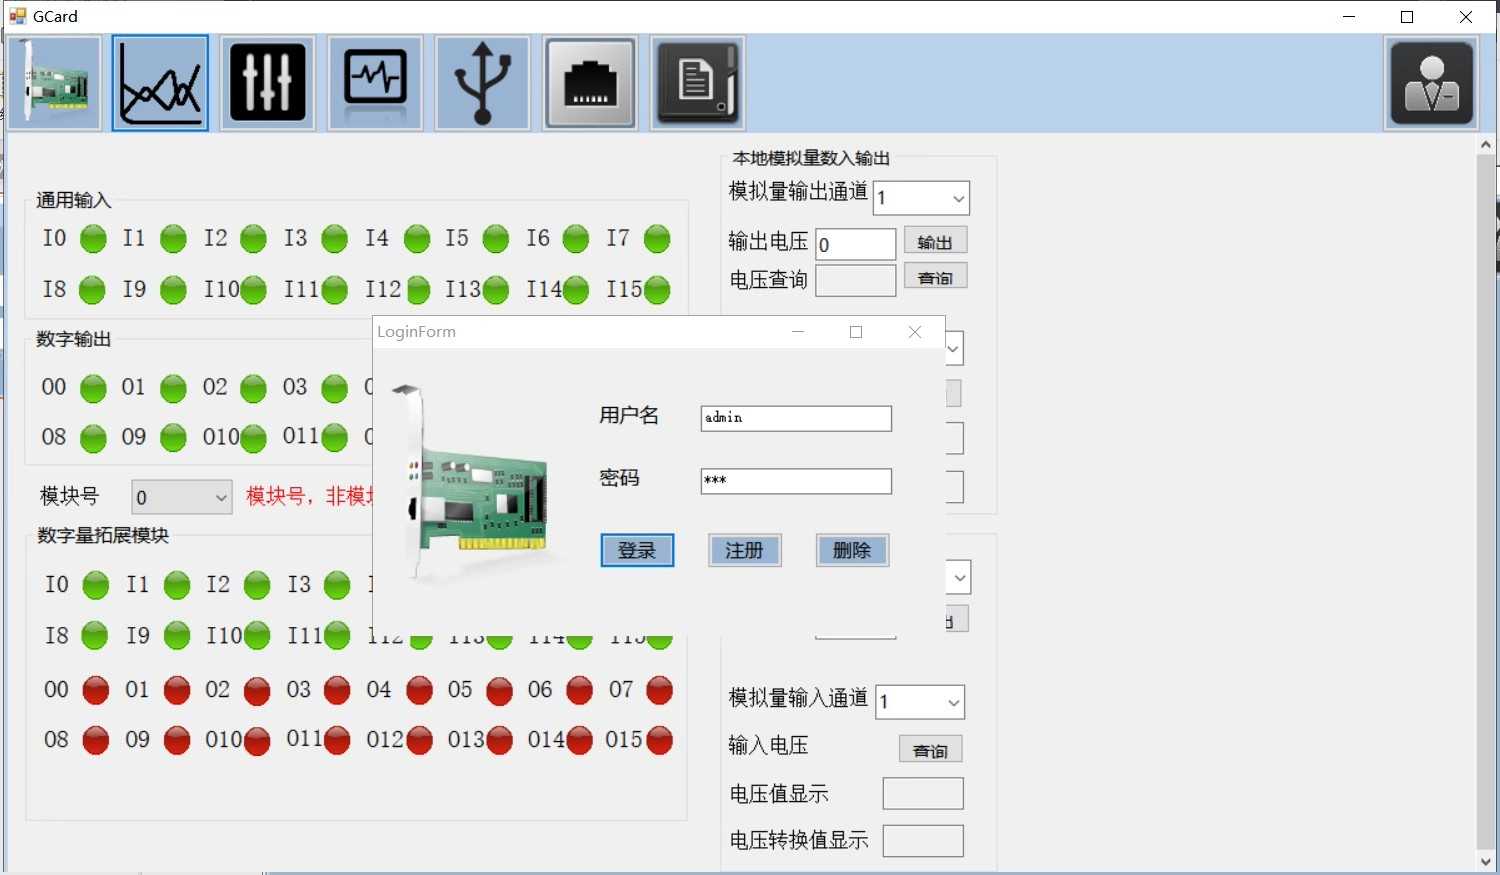The image size is (1500, 875).
Task: Toggle I0 indicator in 通用输入
Action: coord(93,239)
